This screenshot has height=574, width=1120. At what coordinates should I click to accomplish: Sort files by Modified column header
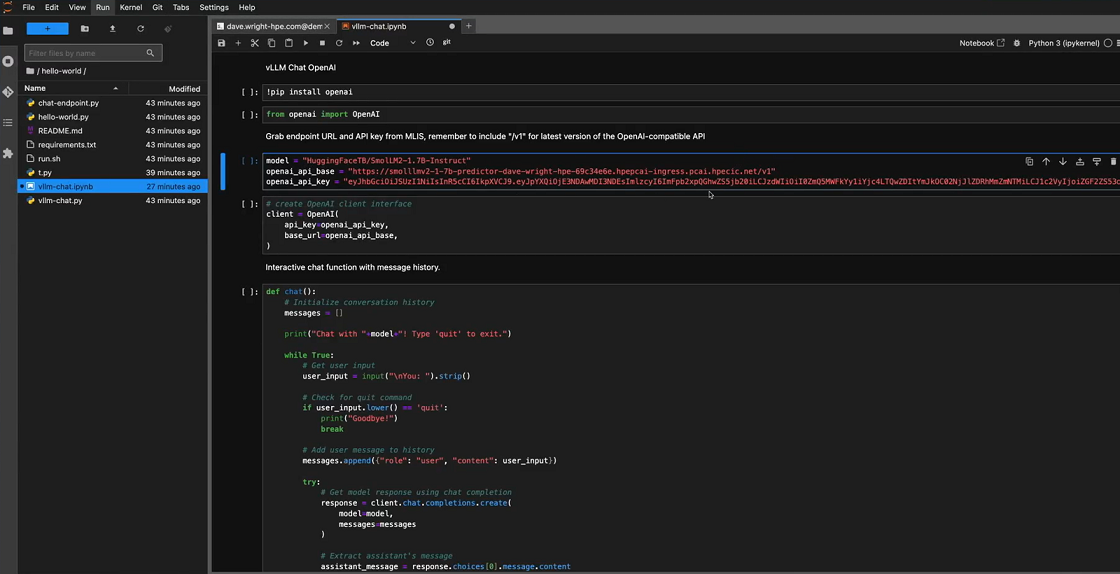[x=169, y=89]
